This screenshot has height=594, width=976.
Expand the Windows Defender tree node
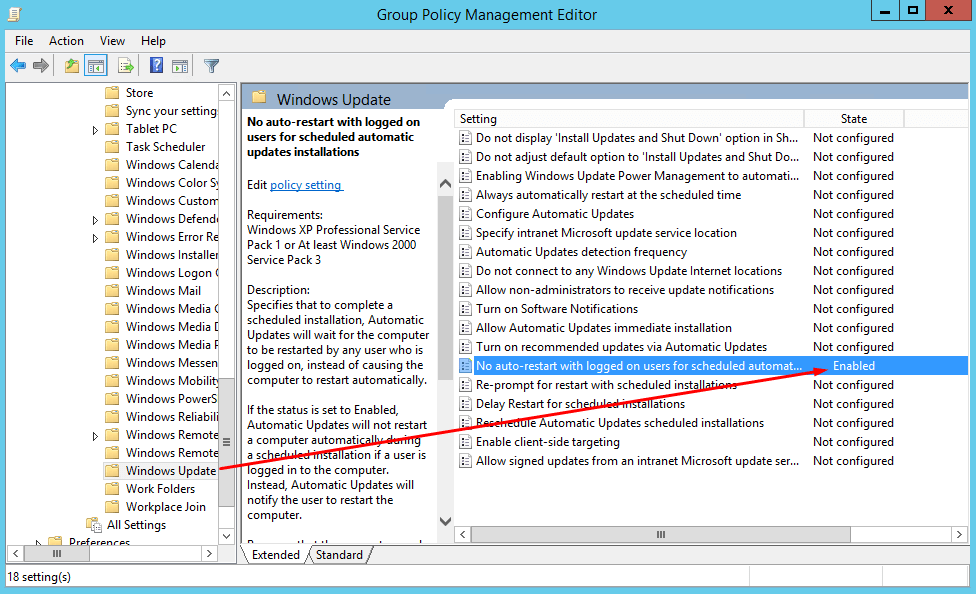pyautogui.click(x=95, y=220)
